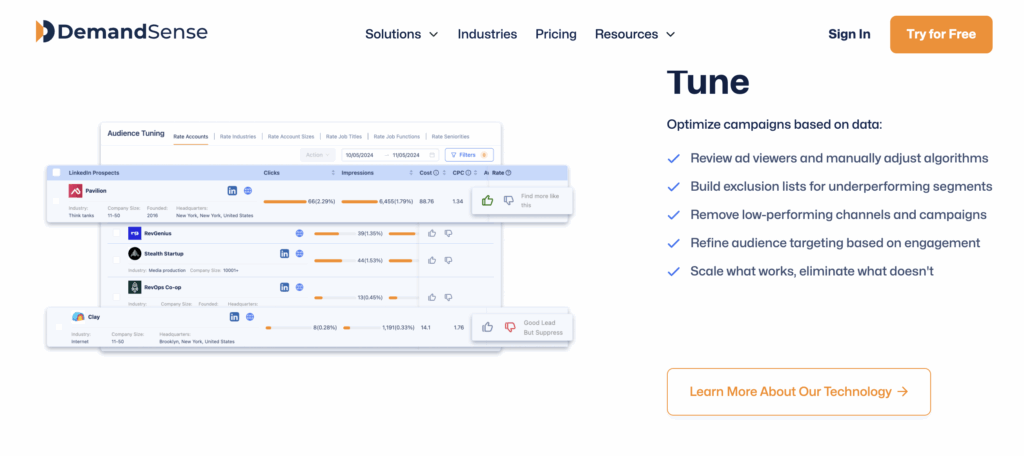Sort by the CPC column arrows
The width and height of the screenshot is (1024, 456).
tap(477, 173)
